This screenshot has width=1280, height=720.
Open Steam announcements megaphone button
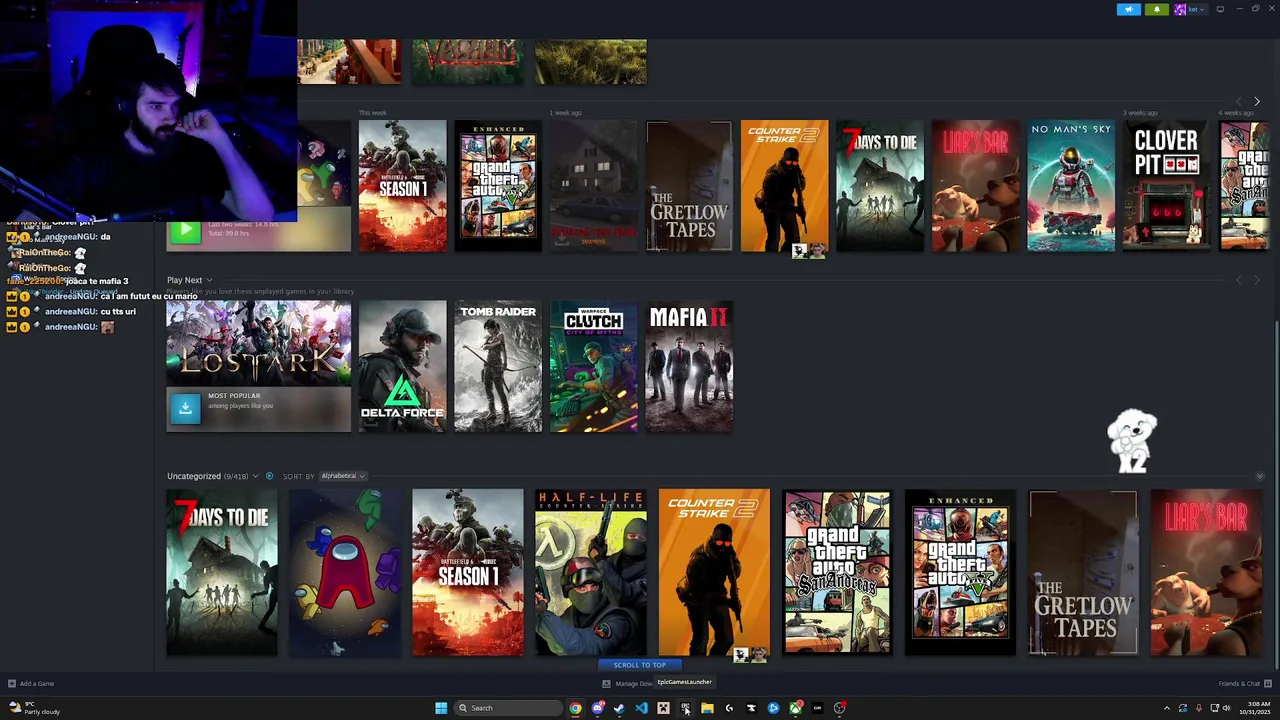tap(1128, 9)
